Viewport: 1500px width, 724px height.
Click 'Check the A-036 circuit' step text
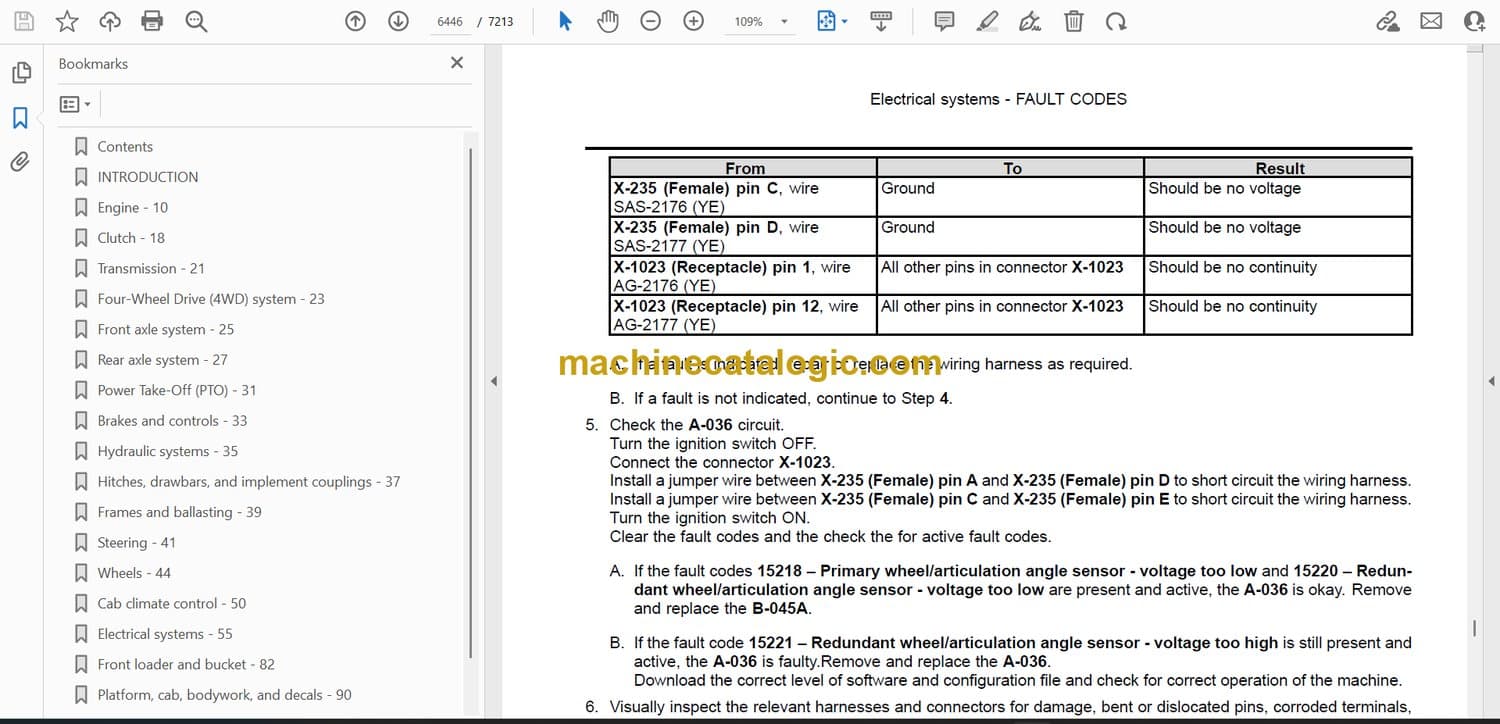[697, 425]
